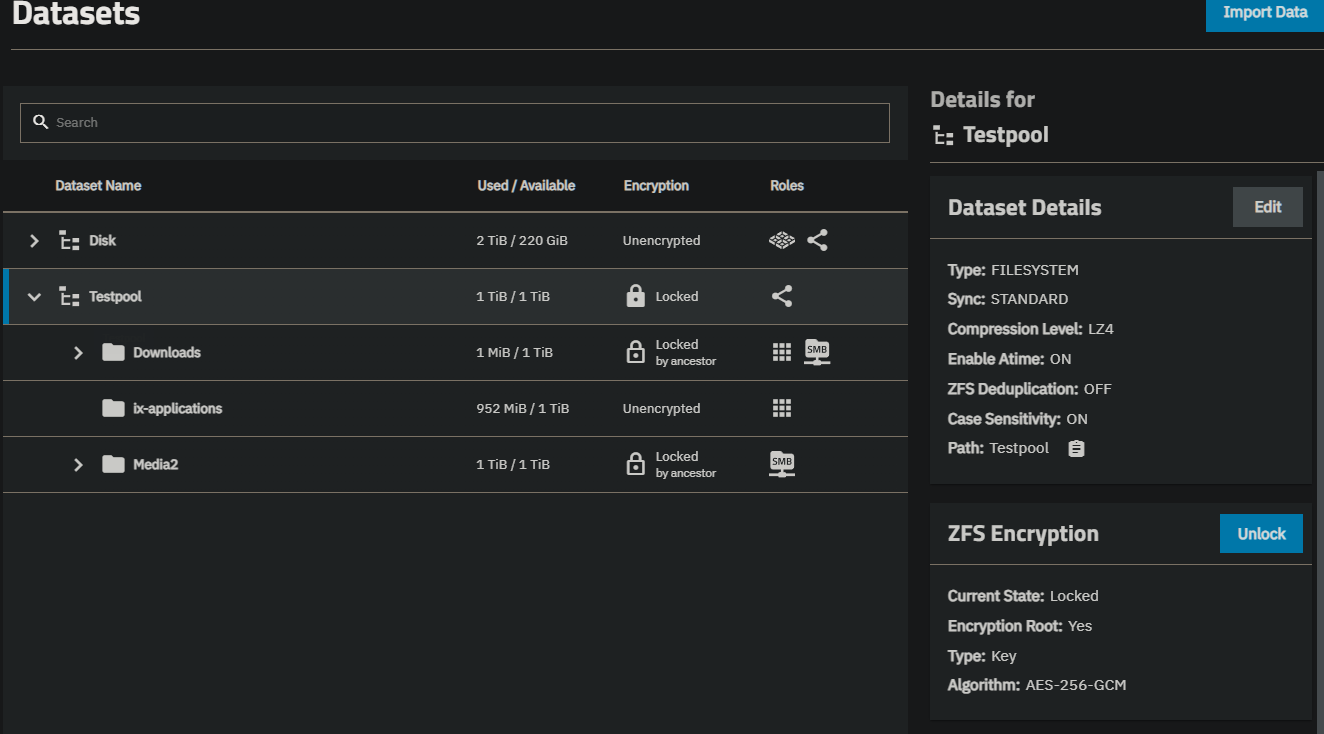Select the Disk dataset name
Viewport: 1324px width, 734px height.
[x=103, y=241]
